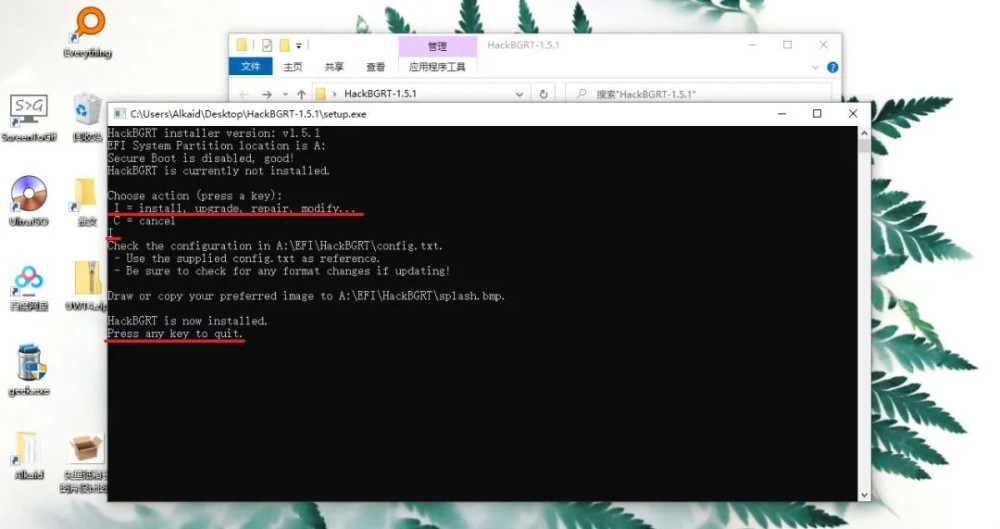Click the HackBGRT-1.5.1 address bar path
1000x529 pixels.
click(380, 94)
